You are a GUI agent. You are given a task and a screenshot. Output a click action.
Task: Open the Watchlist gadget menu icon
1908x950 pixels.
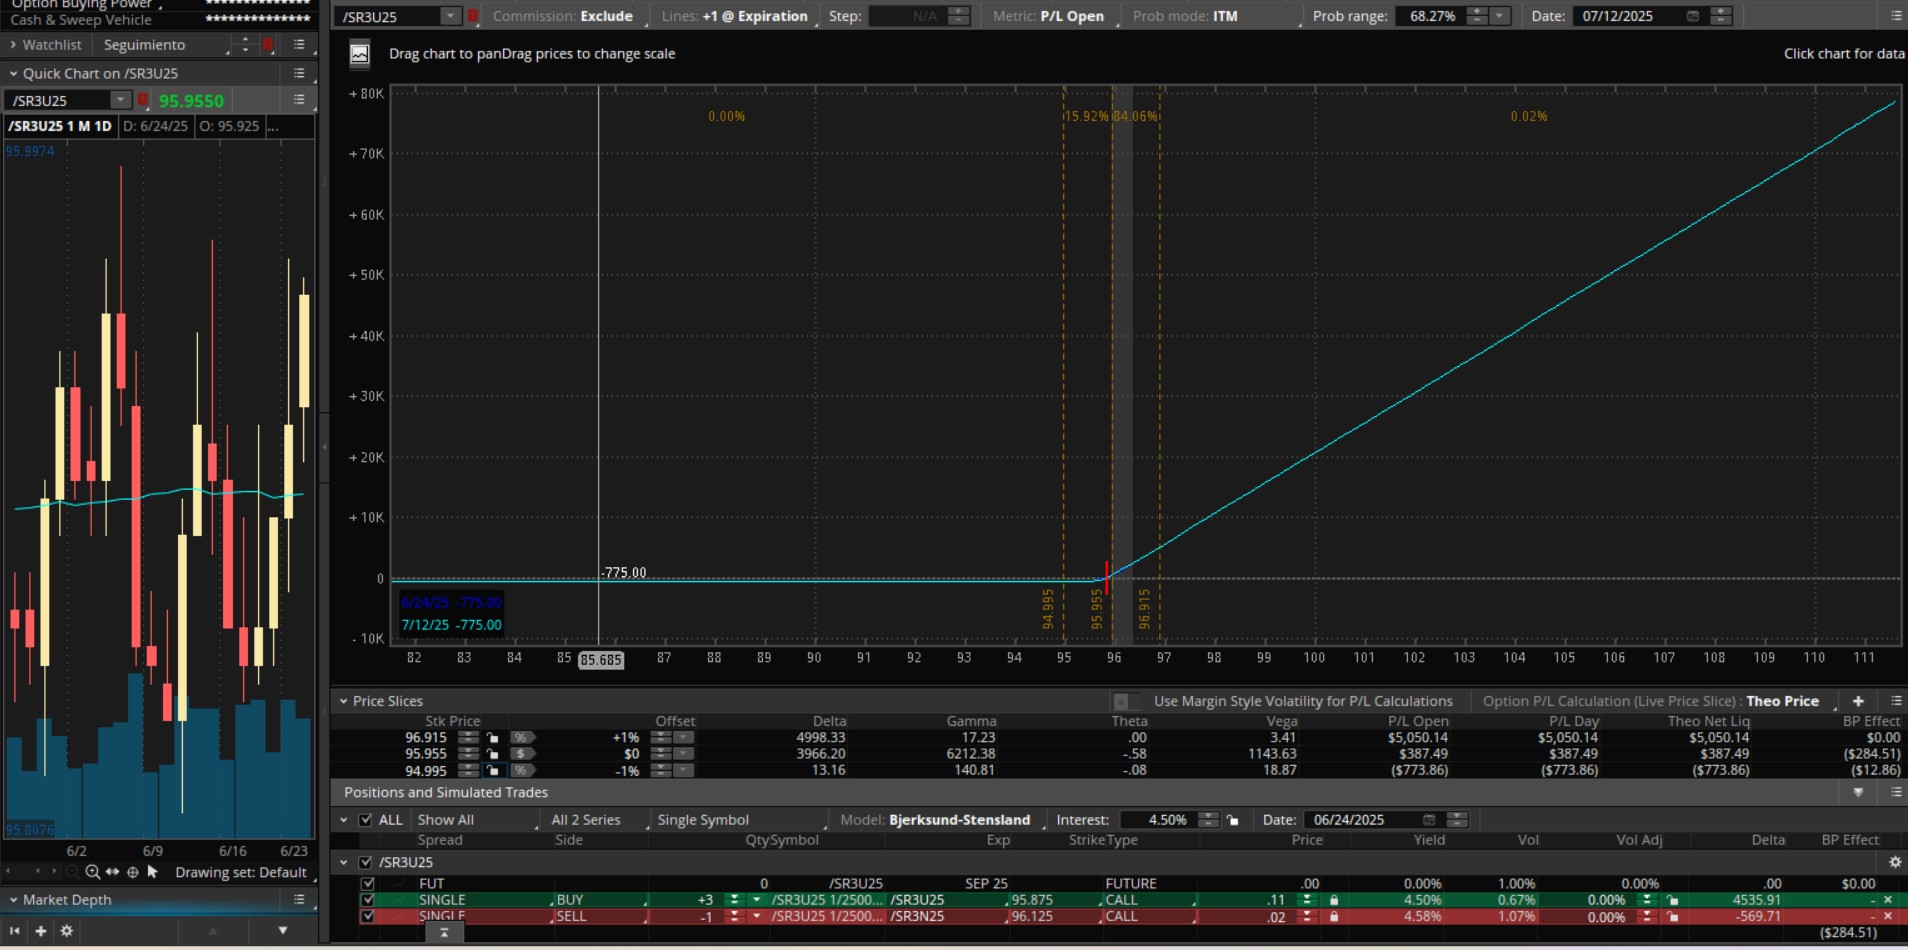pos(299,45)
